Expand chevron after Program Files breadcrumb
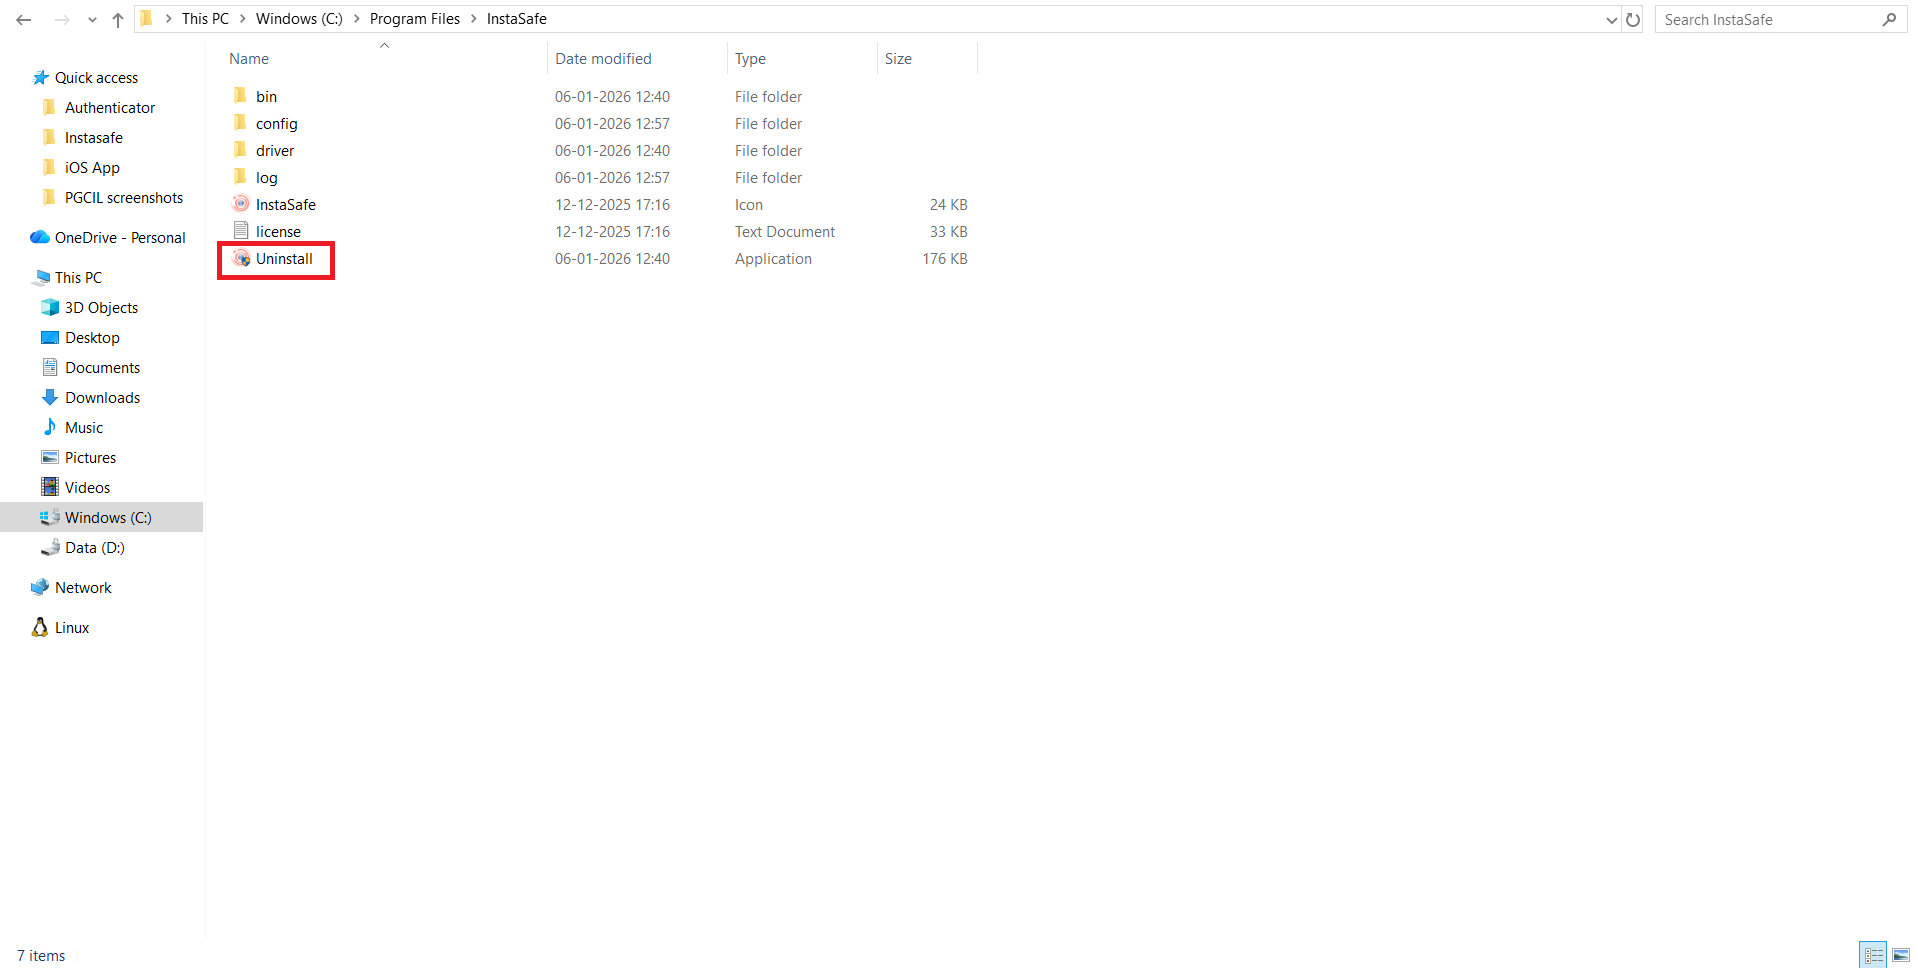This screenshot has width=1918, height=968. pos(474,19)
